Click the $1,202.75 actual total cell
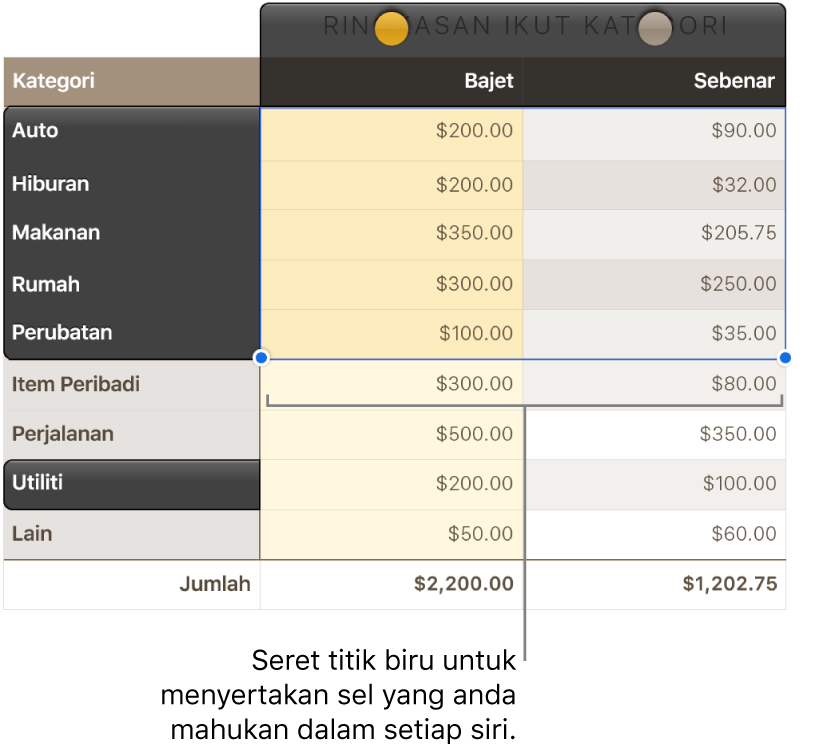 coord(654,584)
